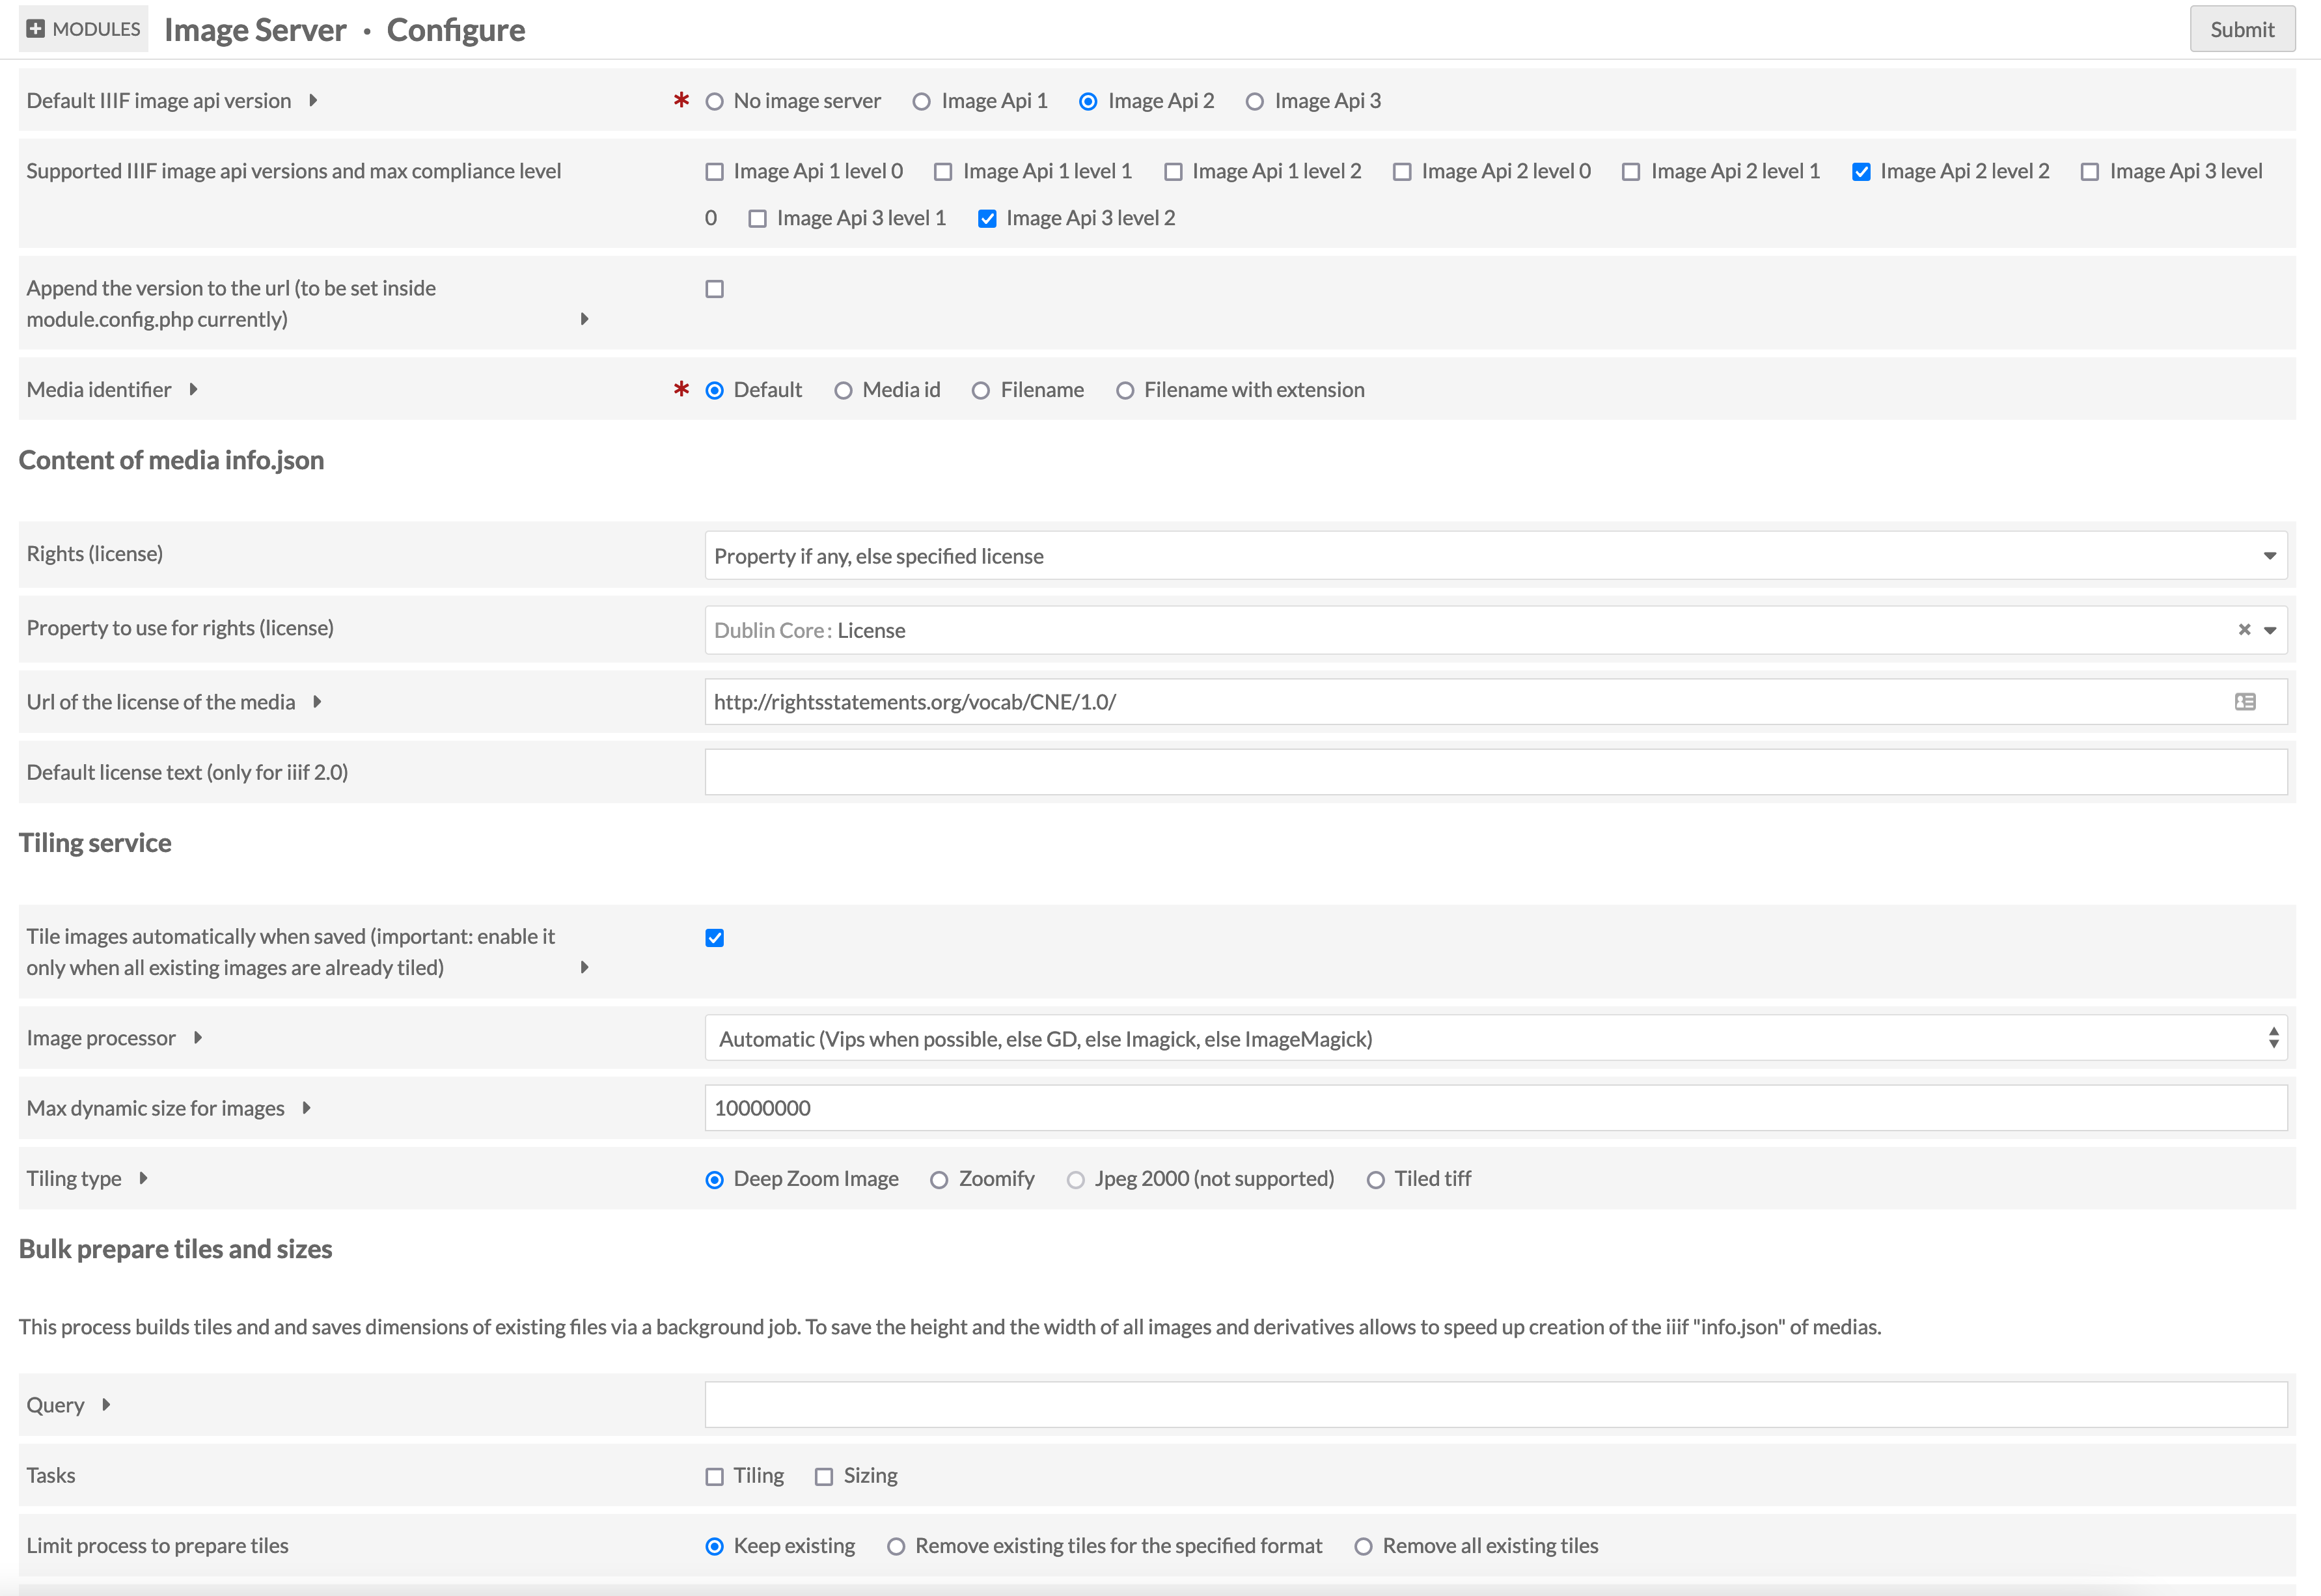This screenshot has width=2321, height=1596.
Task: Select Default media identifier
Action: (714, 391)
